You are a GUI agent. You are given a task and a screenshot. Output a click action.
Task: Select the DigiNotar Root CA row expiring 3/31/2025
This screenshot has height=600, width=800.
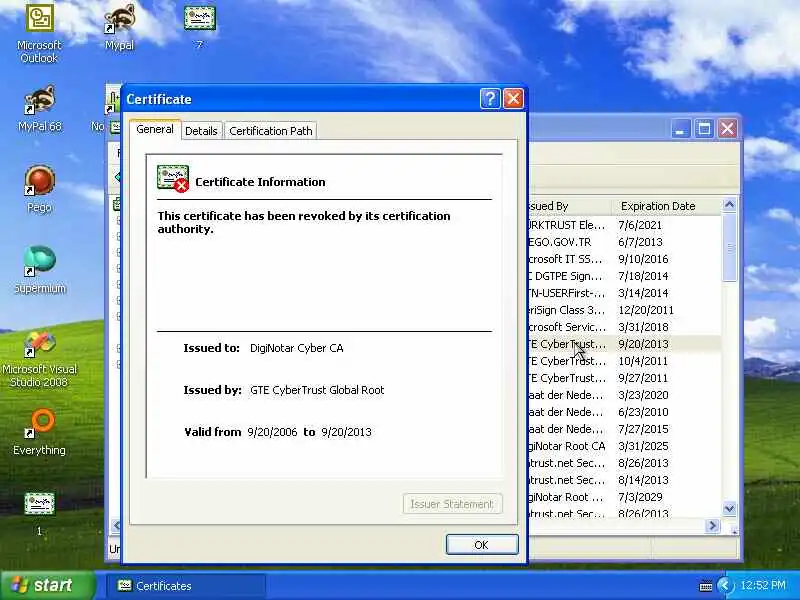click(x=624, y=446)
